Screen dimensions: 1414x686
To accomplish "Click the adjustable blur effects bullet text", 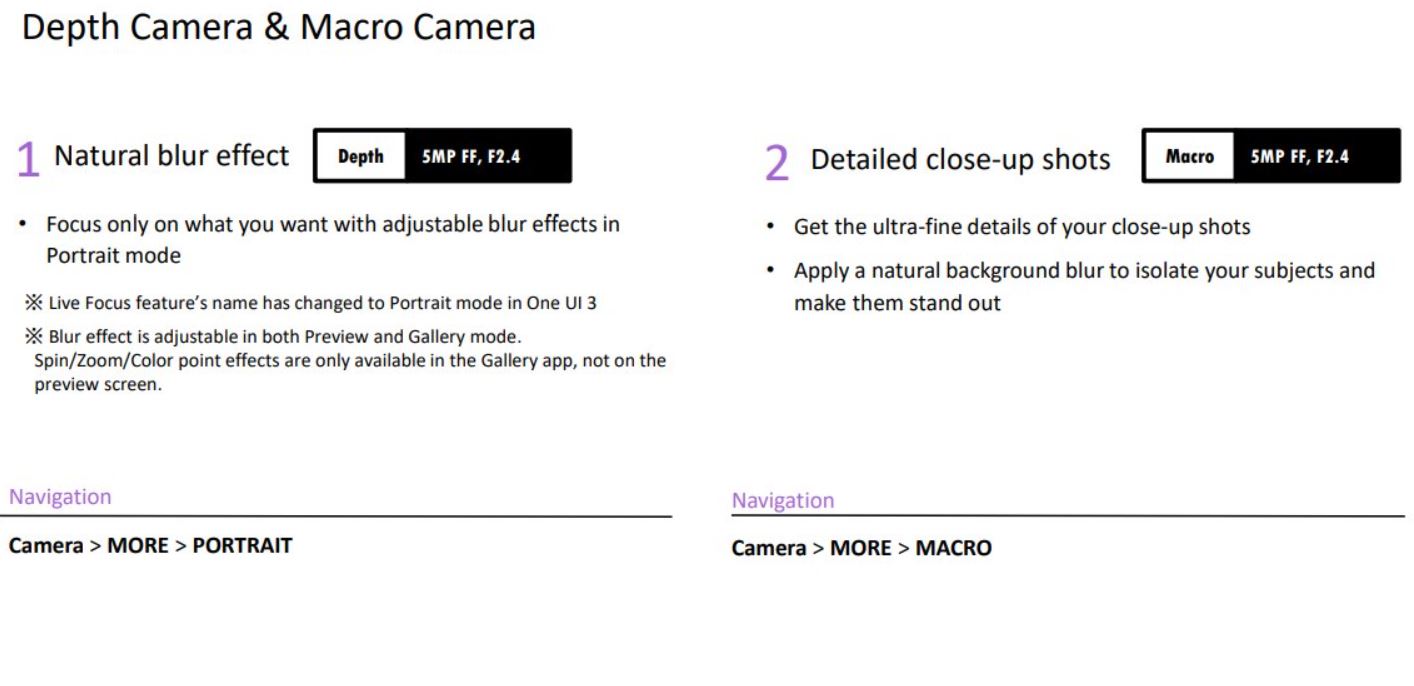I will 332,239.
